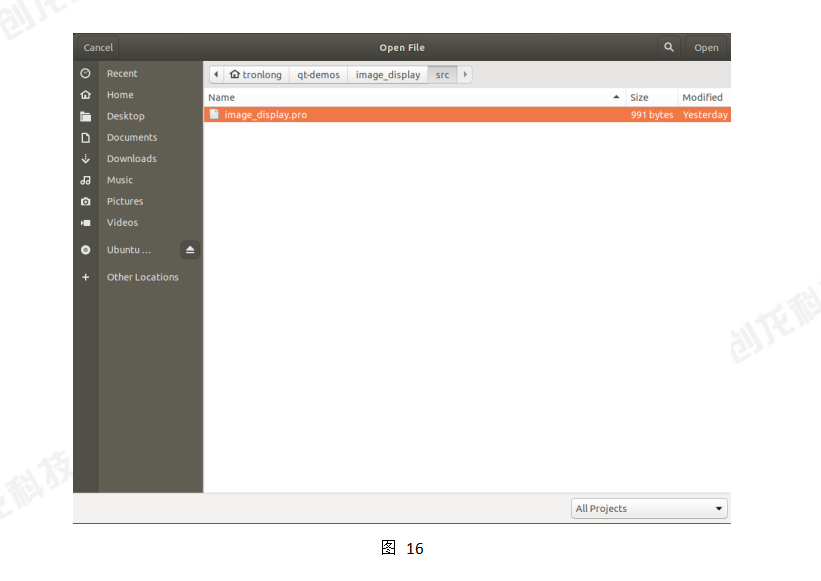This screenshot has width=821, height=581.
Task: Select the image_display.pro file name
Action: pos(265,115)
